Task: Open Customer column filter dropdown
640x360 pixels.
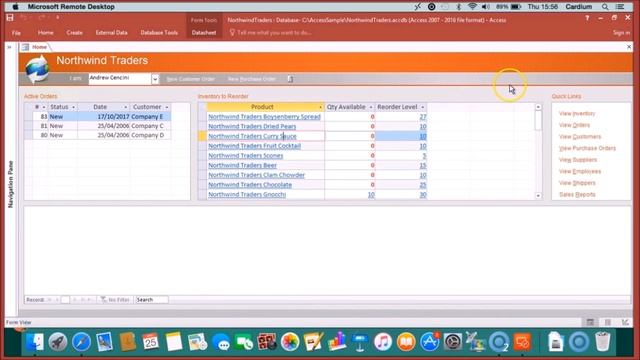Action: click(x=167, y=107)
